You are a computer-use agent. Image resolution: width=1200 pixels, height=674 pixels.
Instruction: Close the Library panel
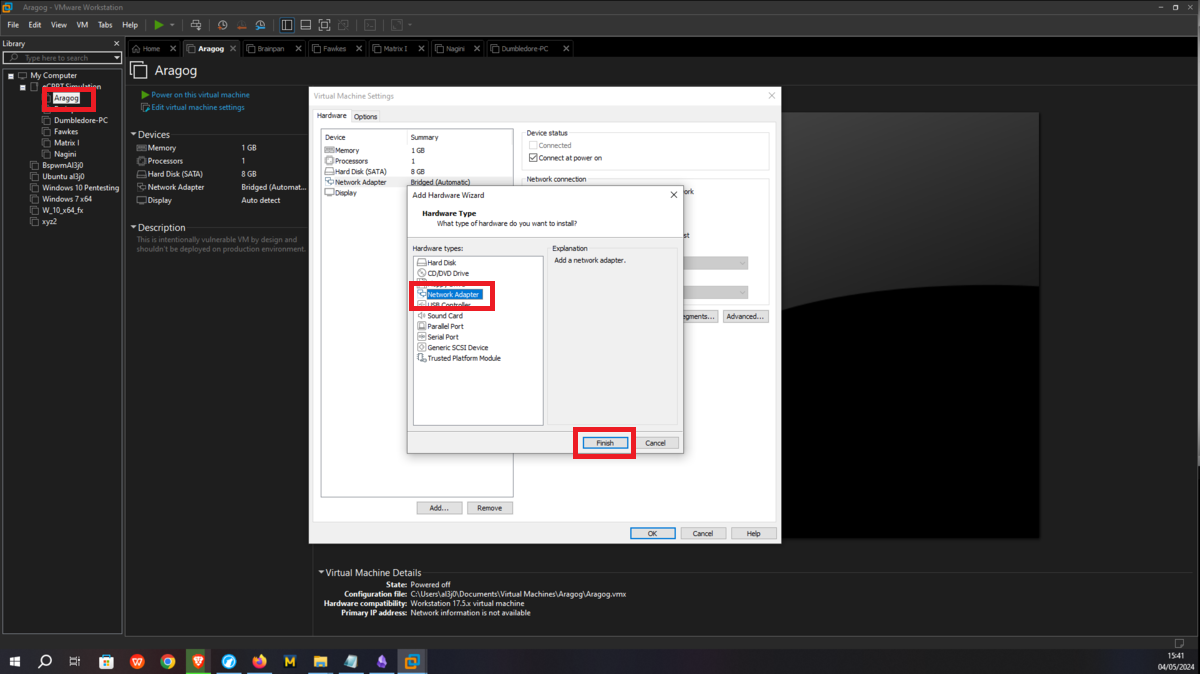(117, 44)
